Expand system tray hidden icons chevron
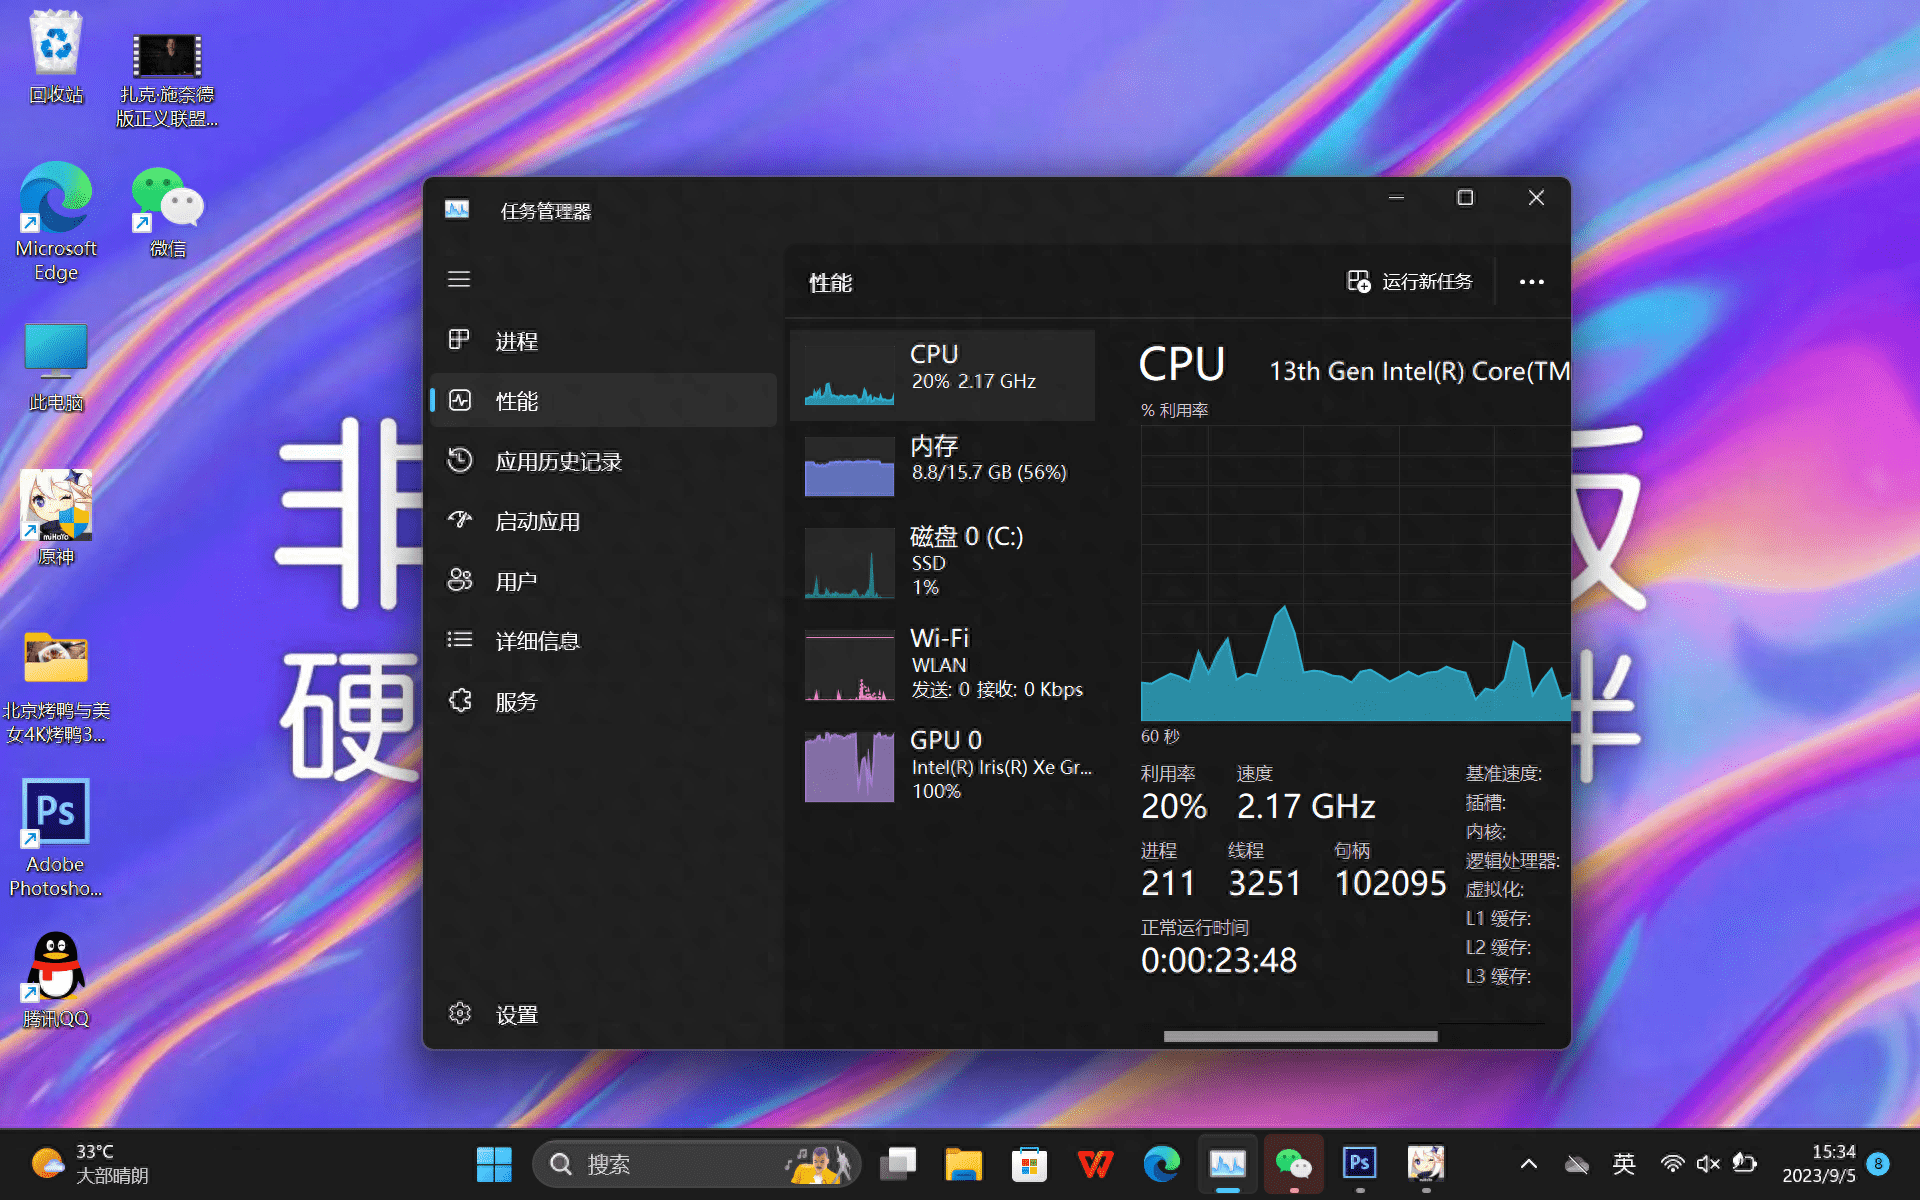Screen dimensions: 1920x1200 point(1528,1163)
